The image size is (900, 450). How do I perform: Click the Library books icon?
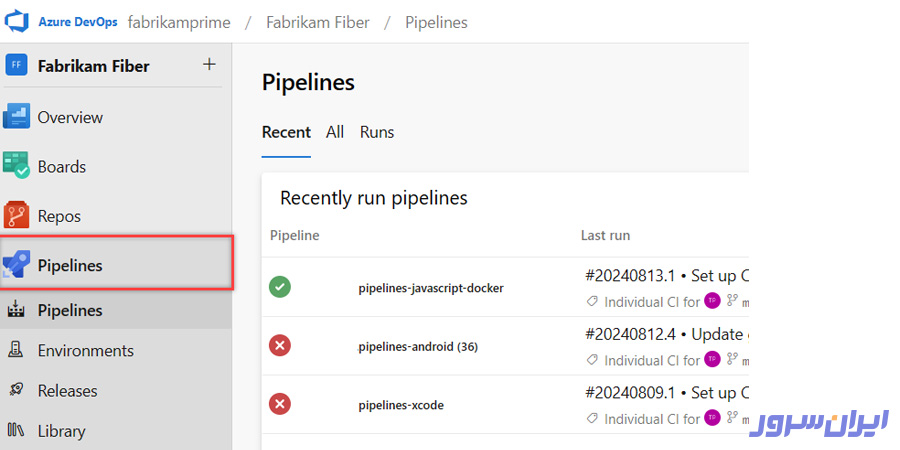pos(15,430)
